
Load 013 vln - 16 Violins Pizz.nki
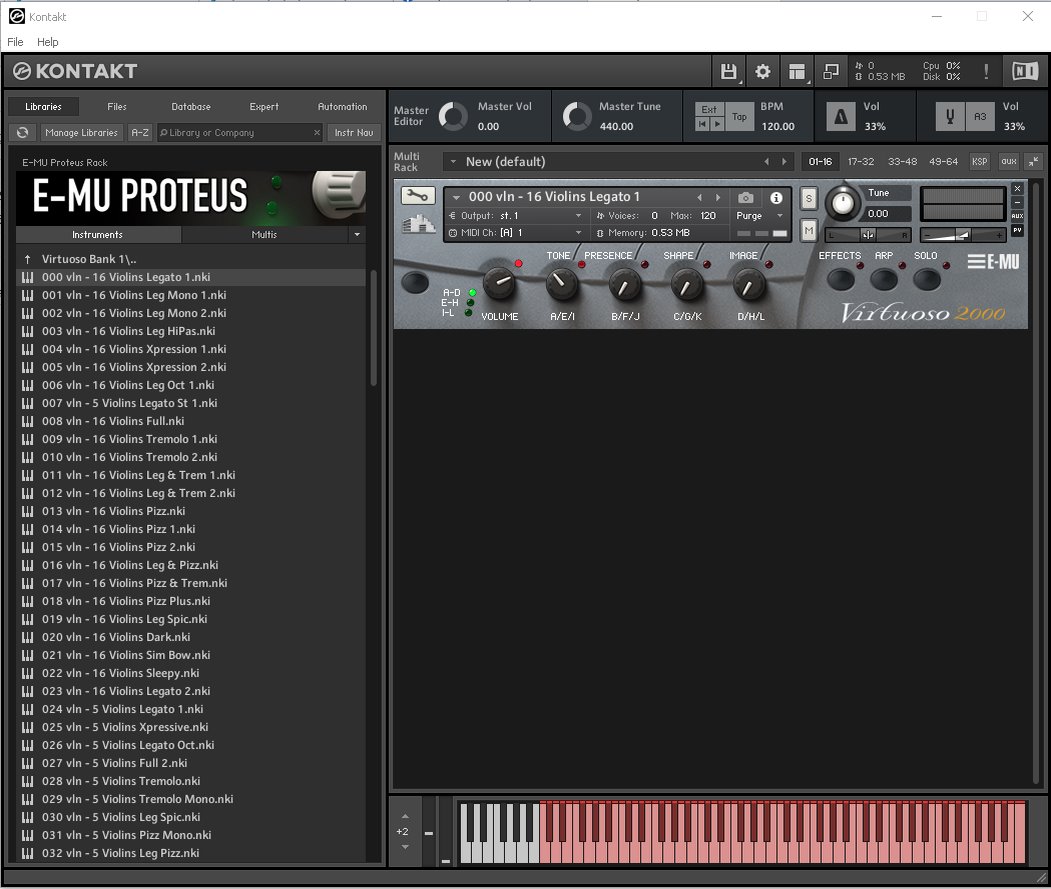pyautogui.click(x=113, y=511)
